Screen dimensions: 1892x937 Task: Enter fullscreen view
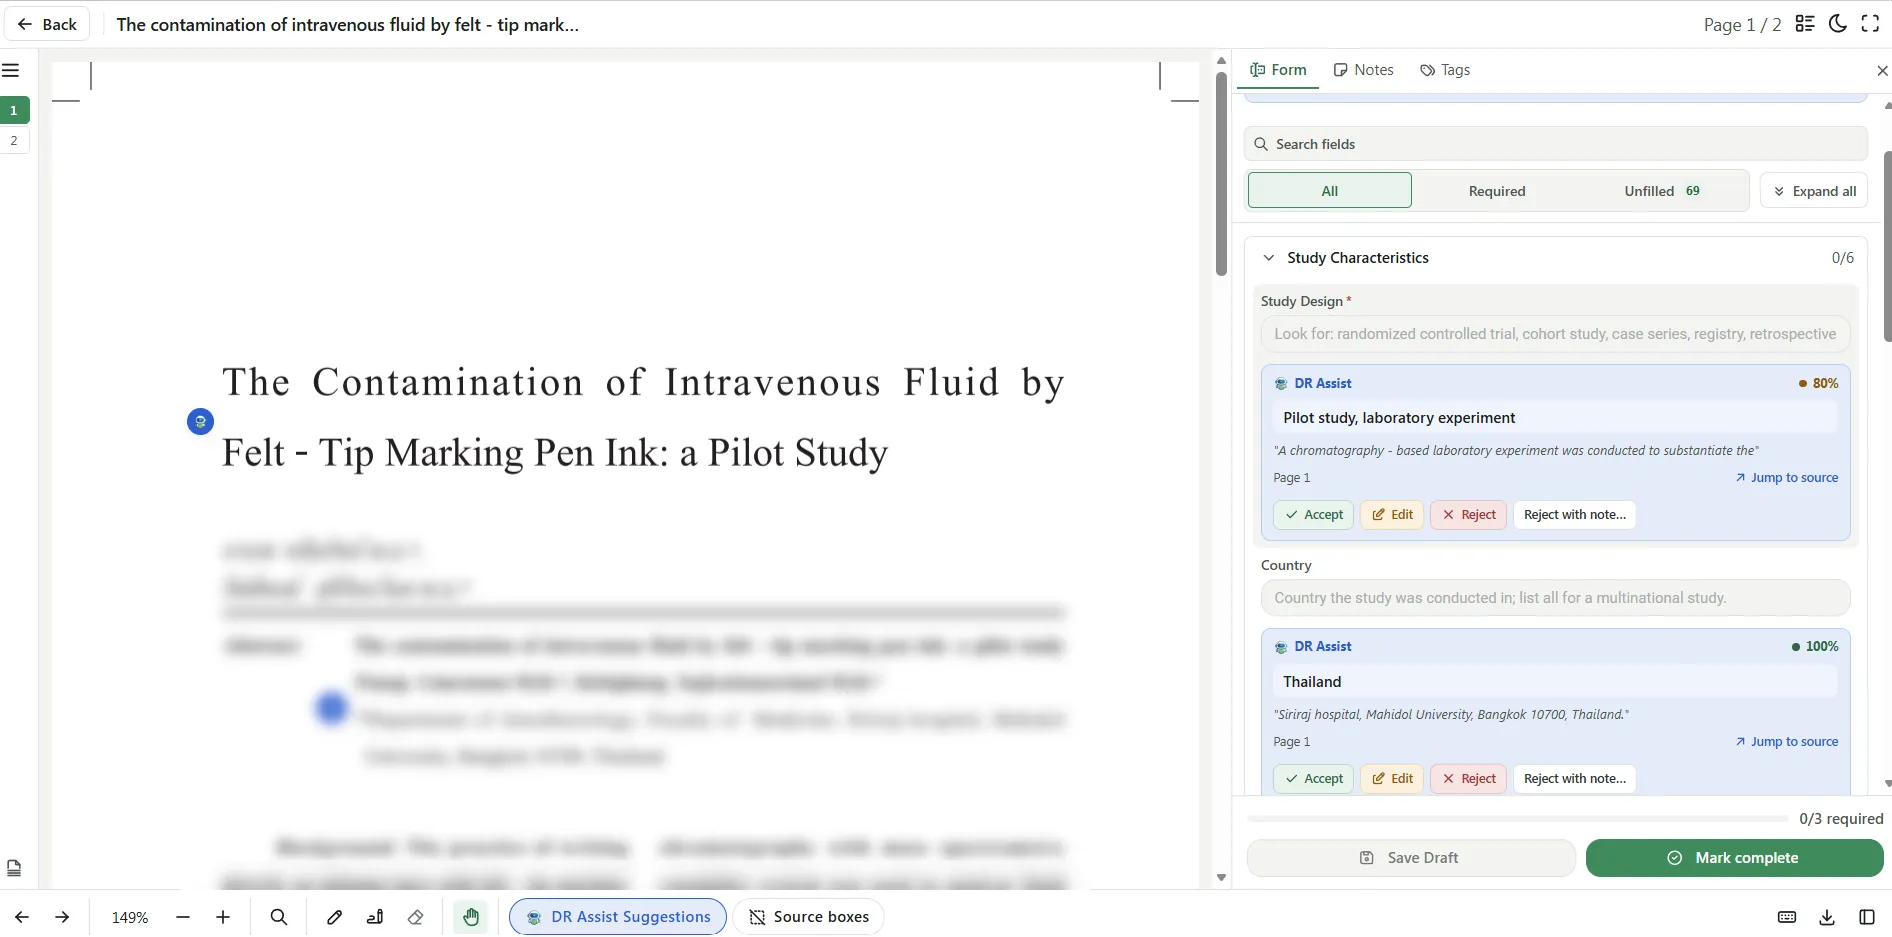[x=1871, y=24]
